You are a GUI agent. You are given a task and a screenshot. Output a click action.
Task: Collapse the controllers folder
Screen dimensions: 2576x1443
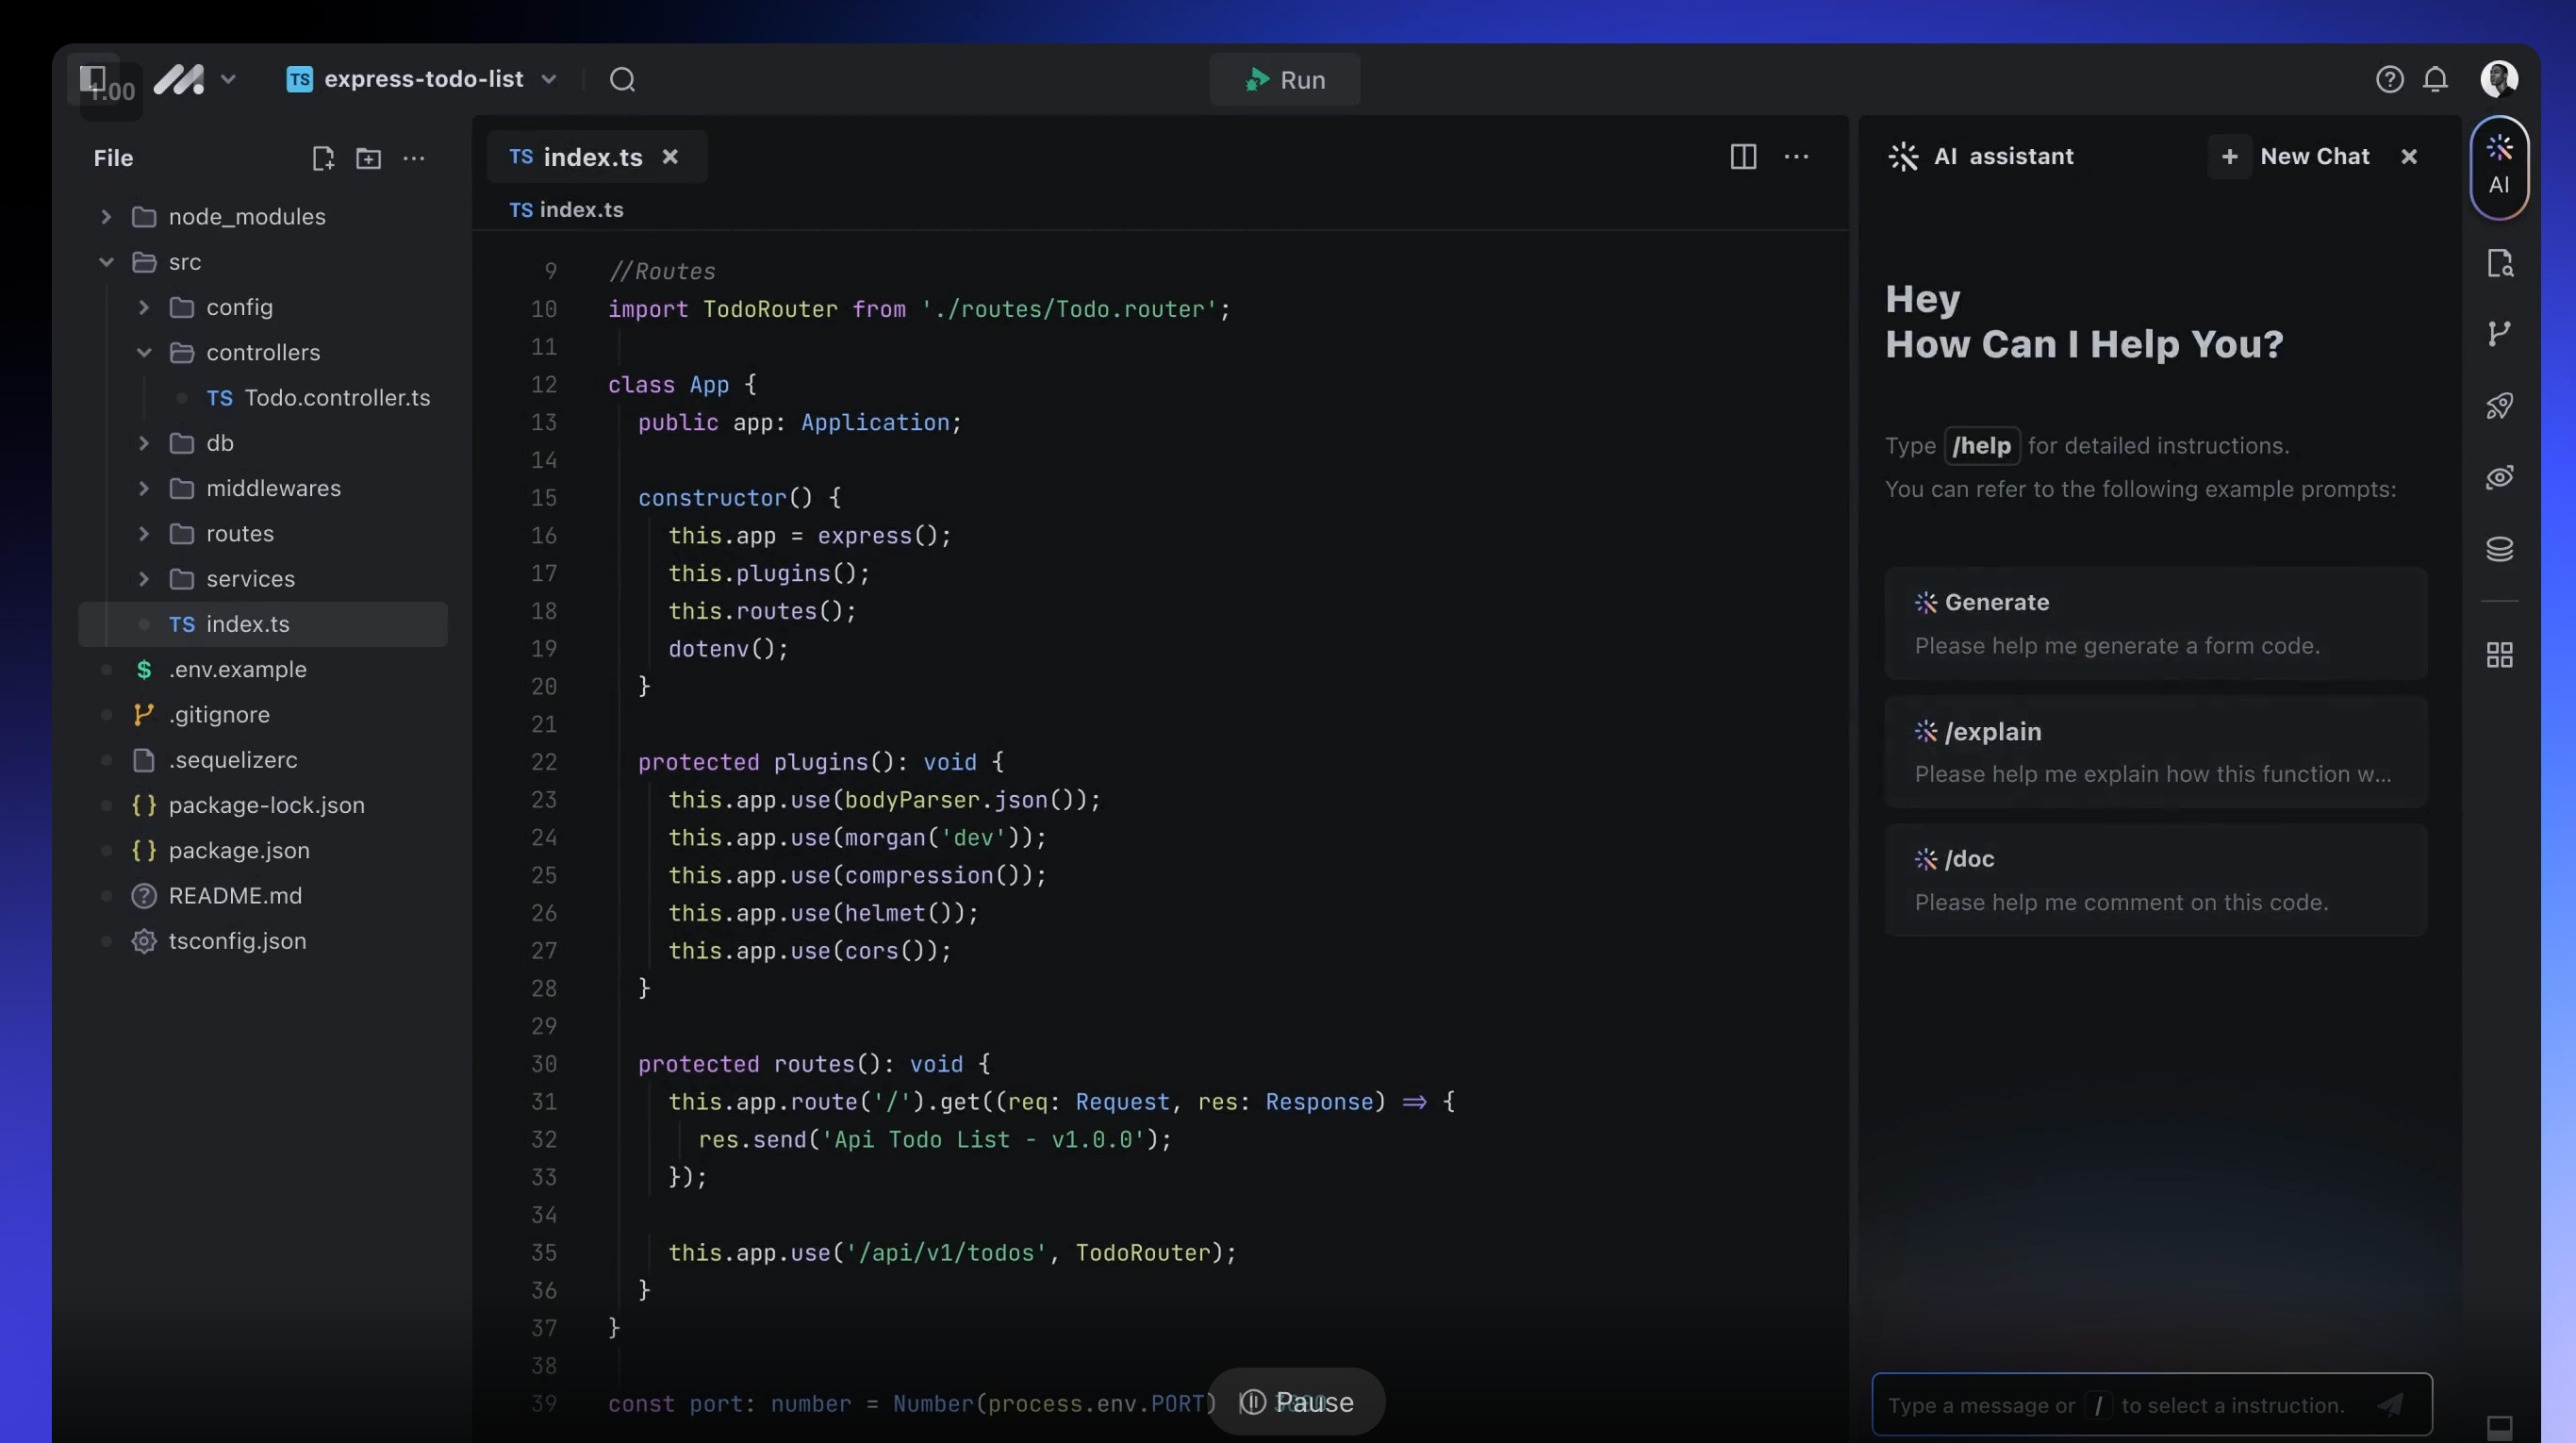(x=144, y=353)
